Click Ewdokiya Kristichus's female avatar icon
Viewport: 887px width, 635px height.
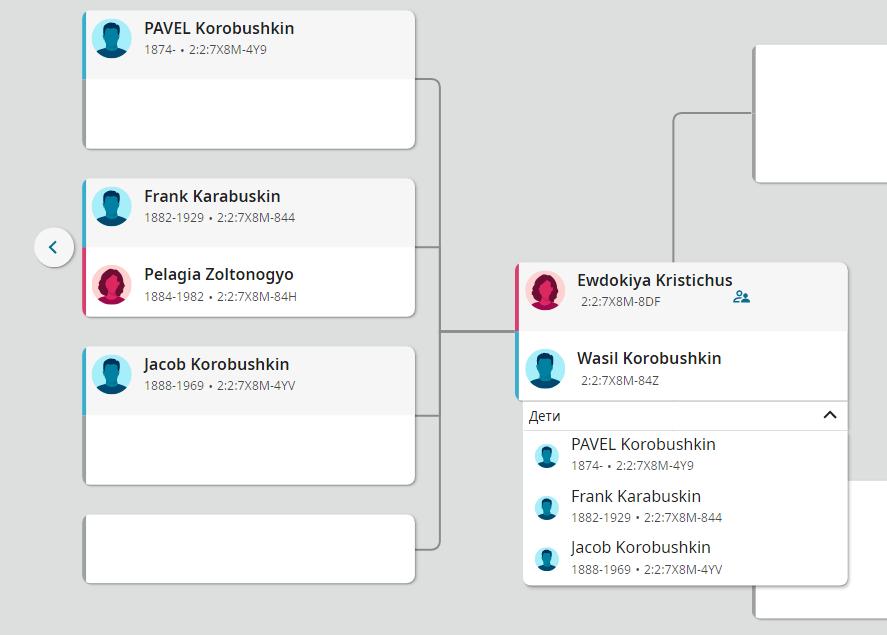tap(545, 291)
